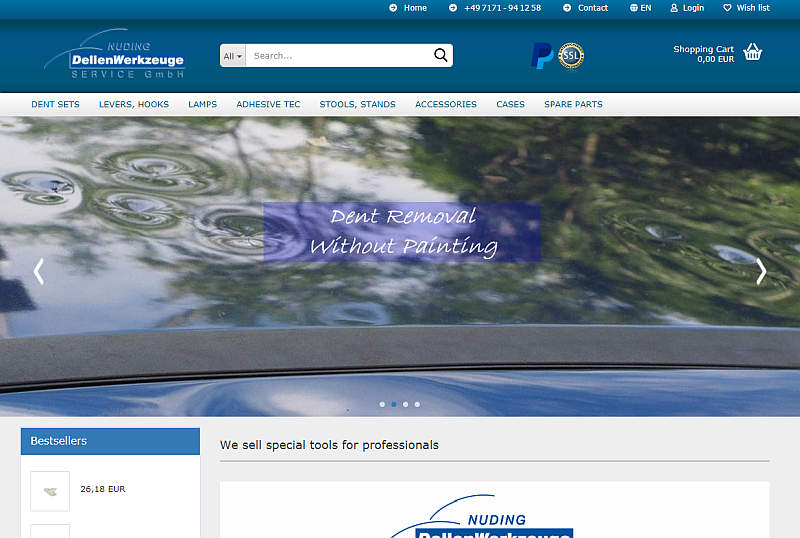
Task: Click the 0,00 EUR cart total
Action: tap(716, 59)
